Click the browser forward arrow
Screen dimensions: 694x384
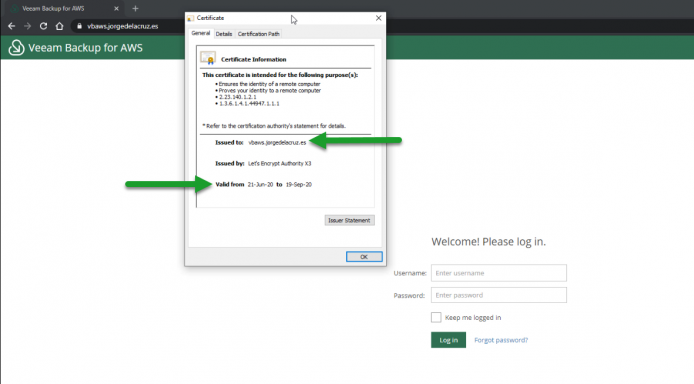point(27,26)
